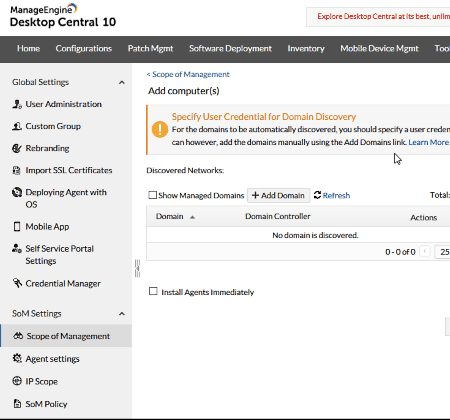This screenshot has width=450, height=420.
Task: Open SoM Policy page
Action: coord(46,404)
